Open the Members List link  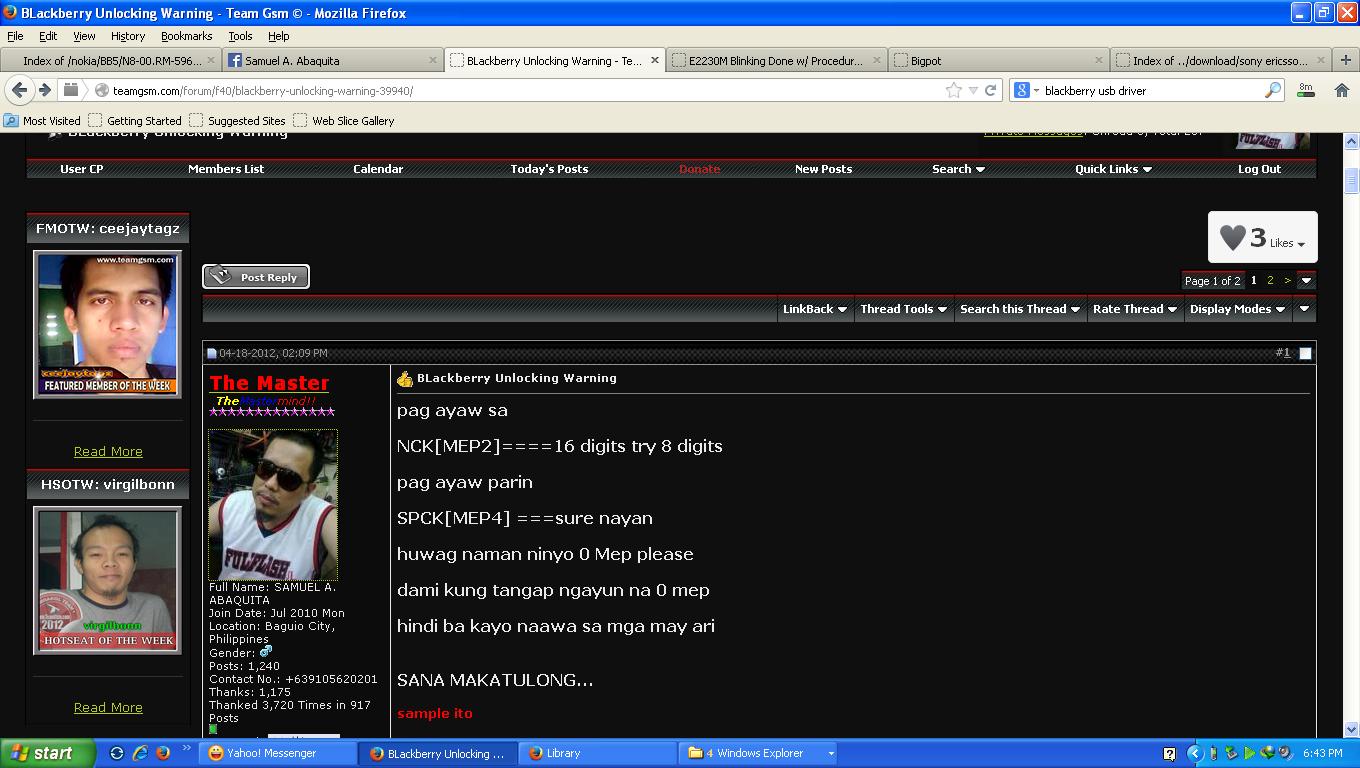226,169
